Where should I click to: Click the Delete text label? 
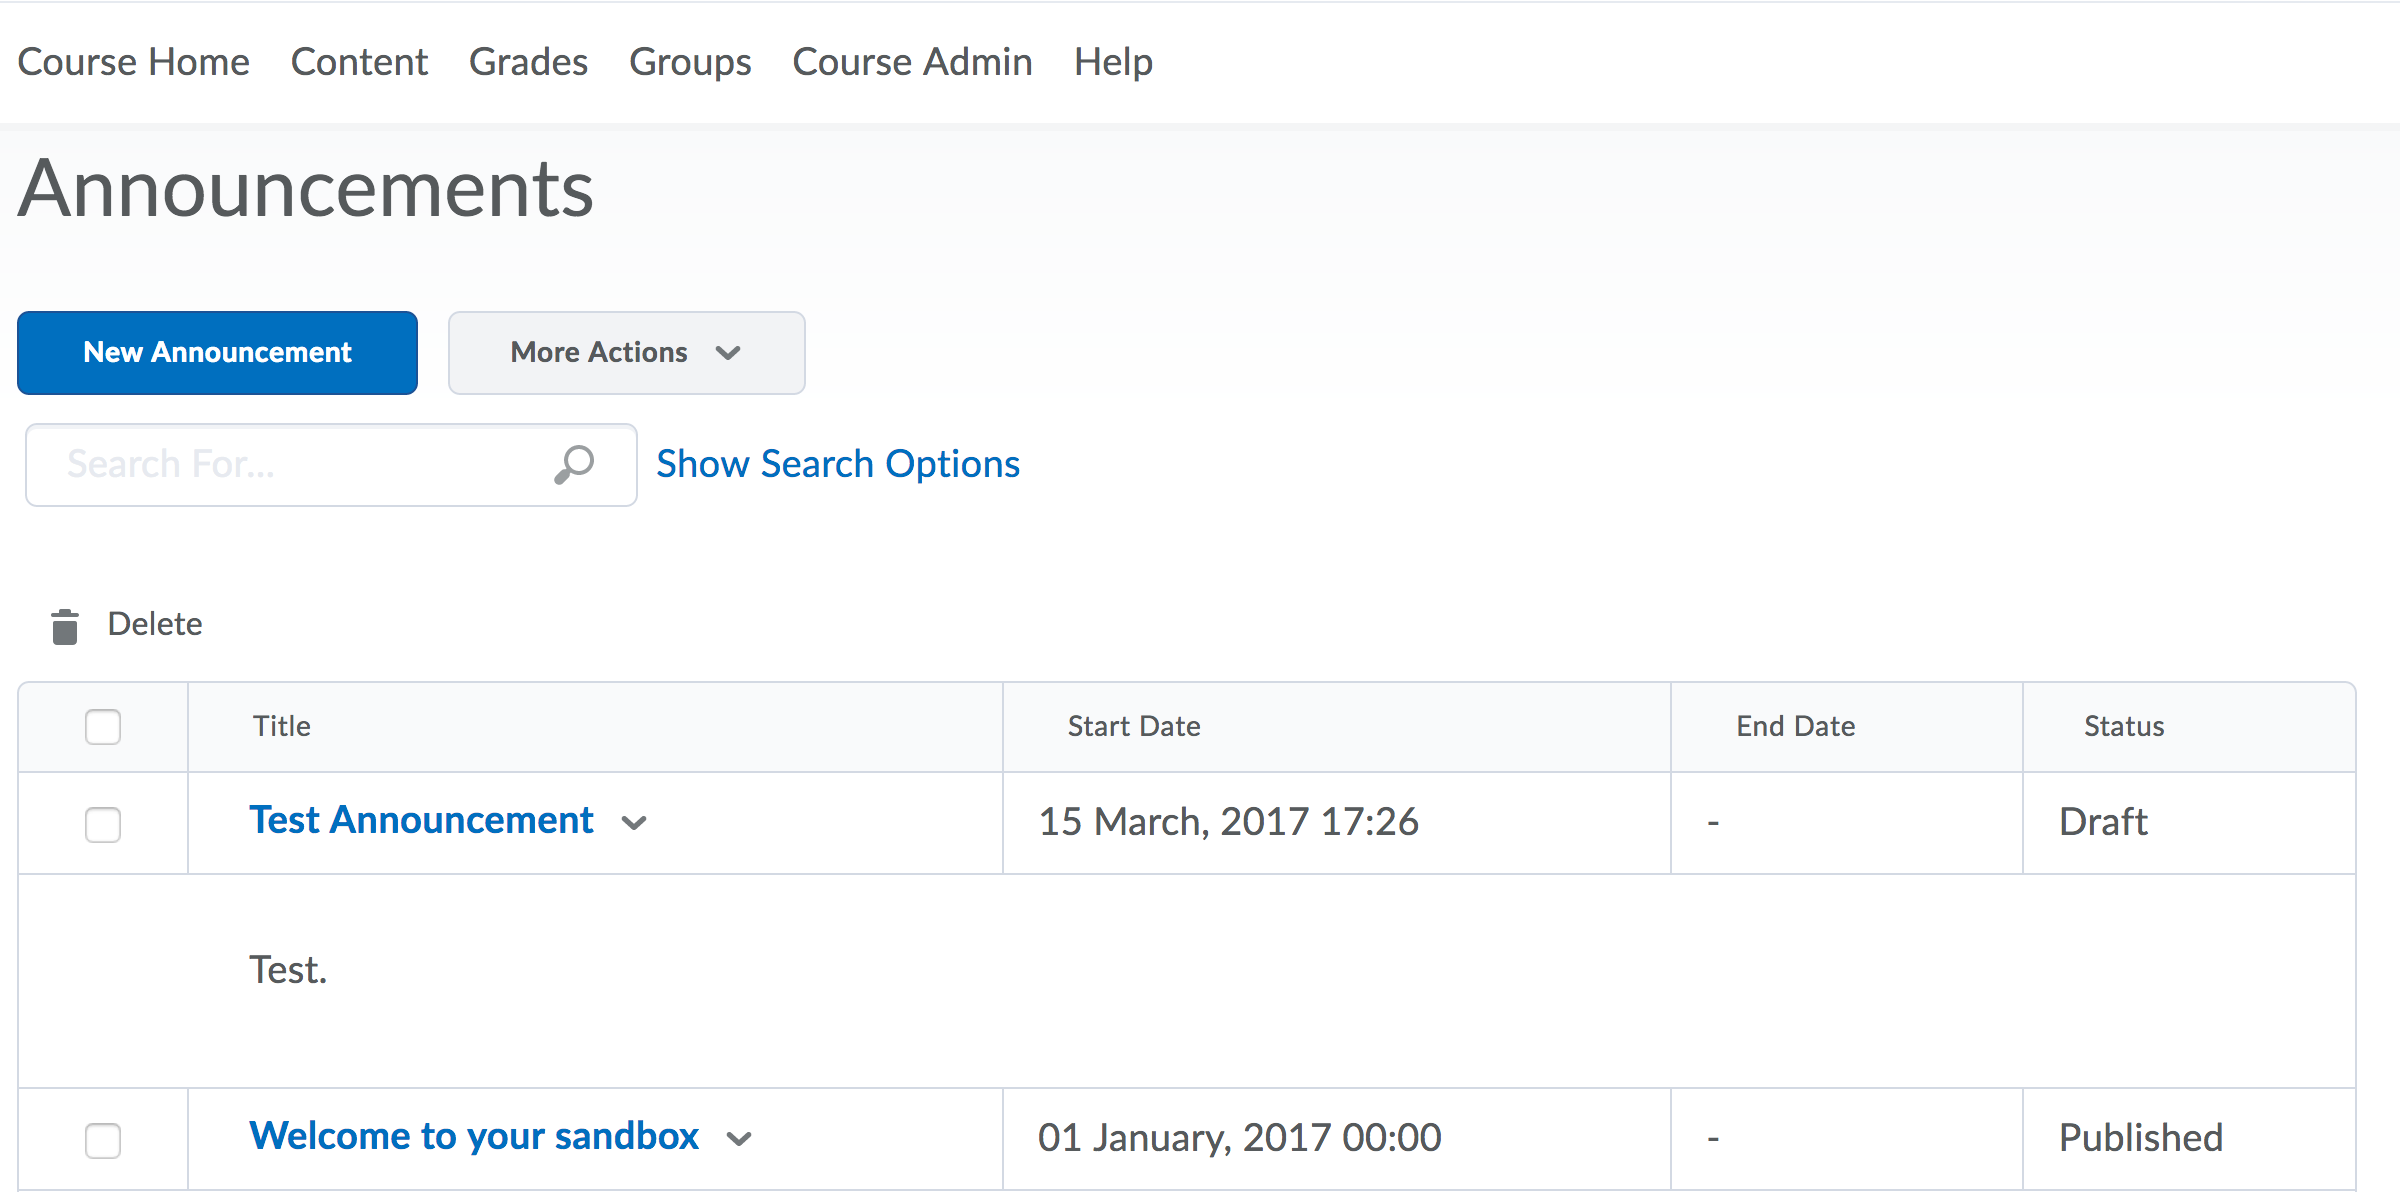tap(155, 624)
